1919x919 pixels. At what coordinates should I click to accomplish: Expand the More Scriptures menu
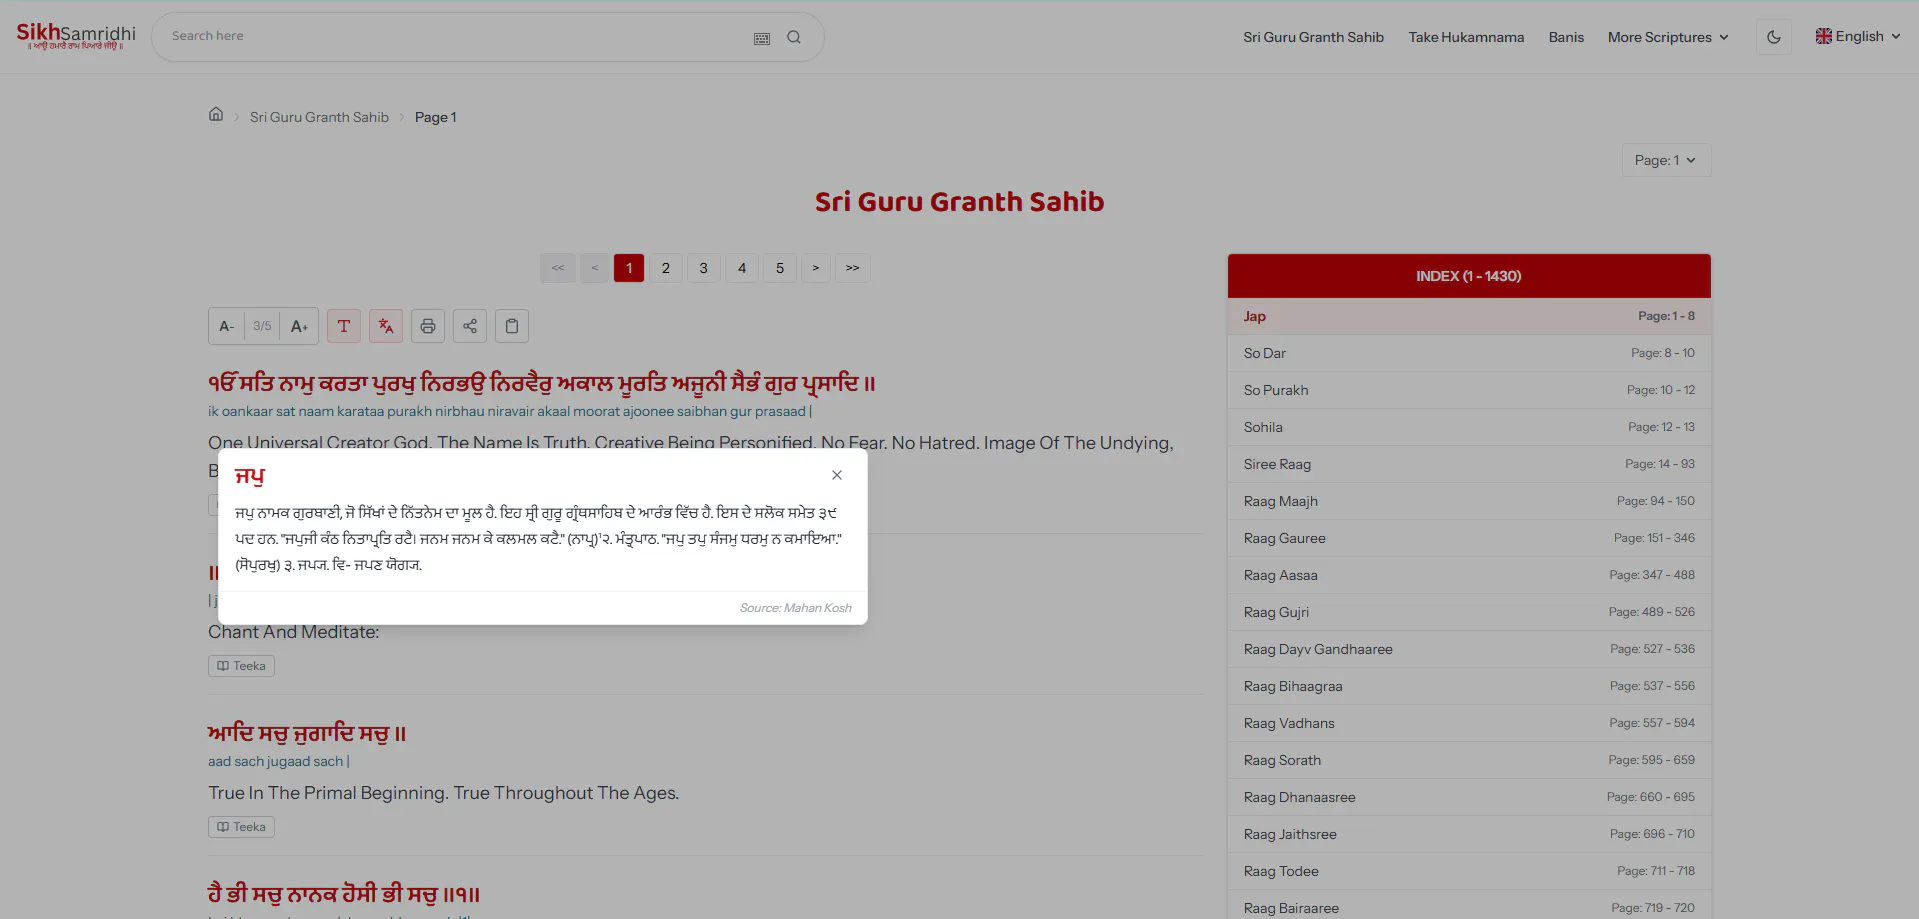(x=1668, y=37)
